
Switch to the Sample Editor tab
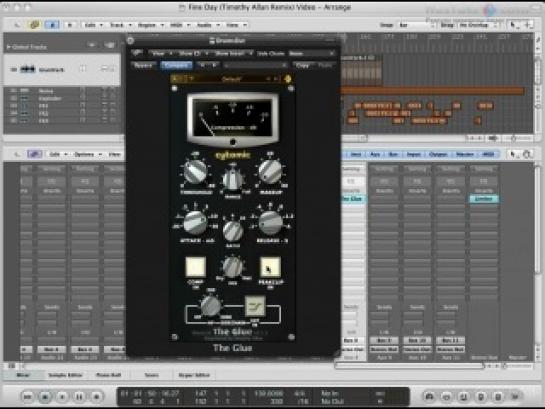[65, 375]
